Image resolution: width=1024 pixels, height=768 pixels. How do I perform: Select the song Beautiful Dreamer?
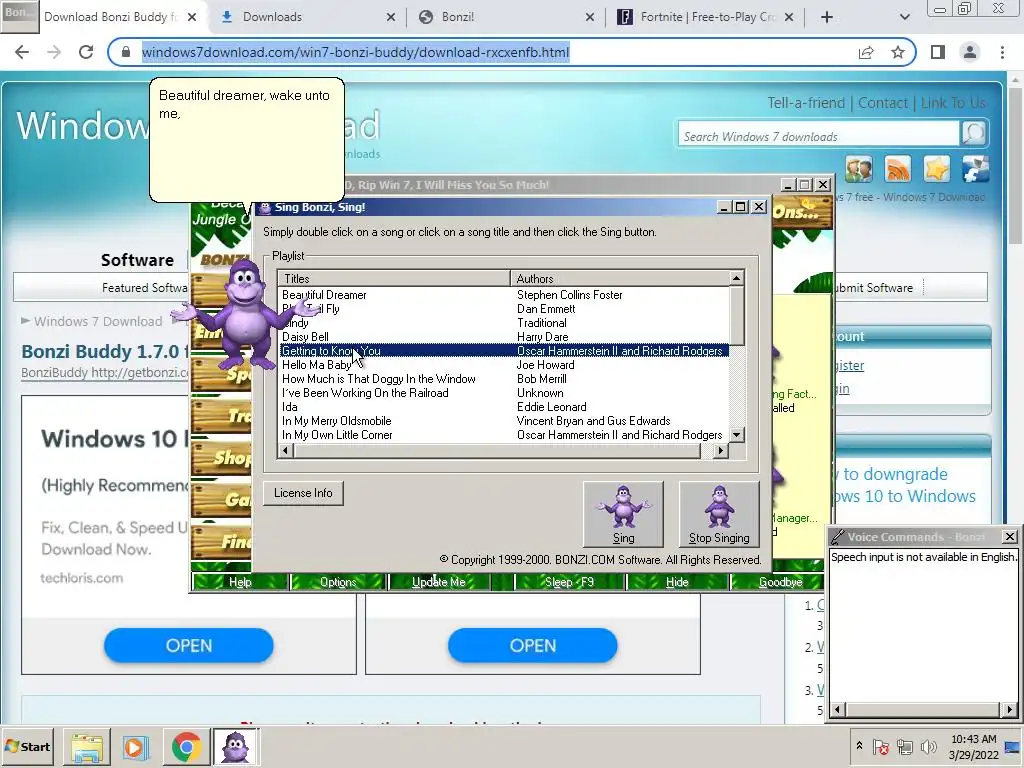pos(324,295)
